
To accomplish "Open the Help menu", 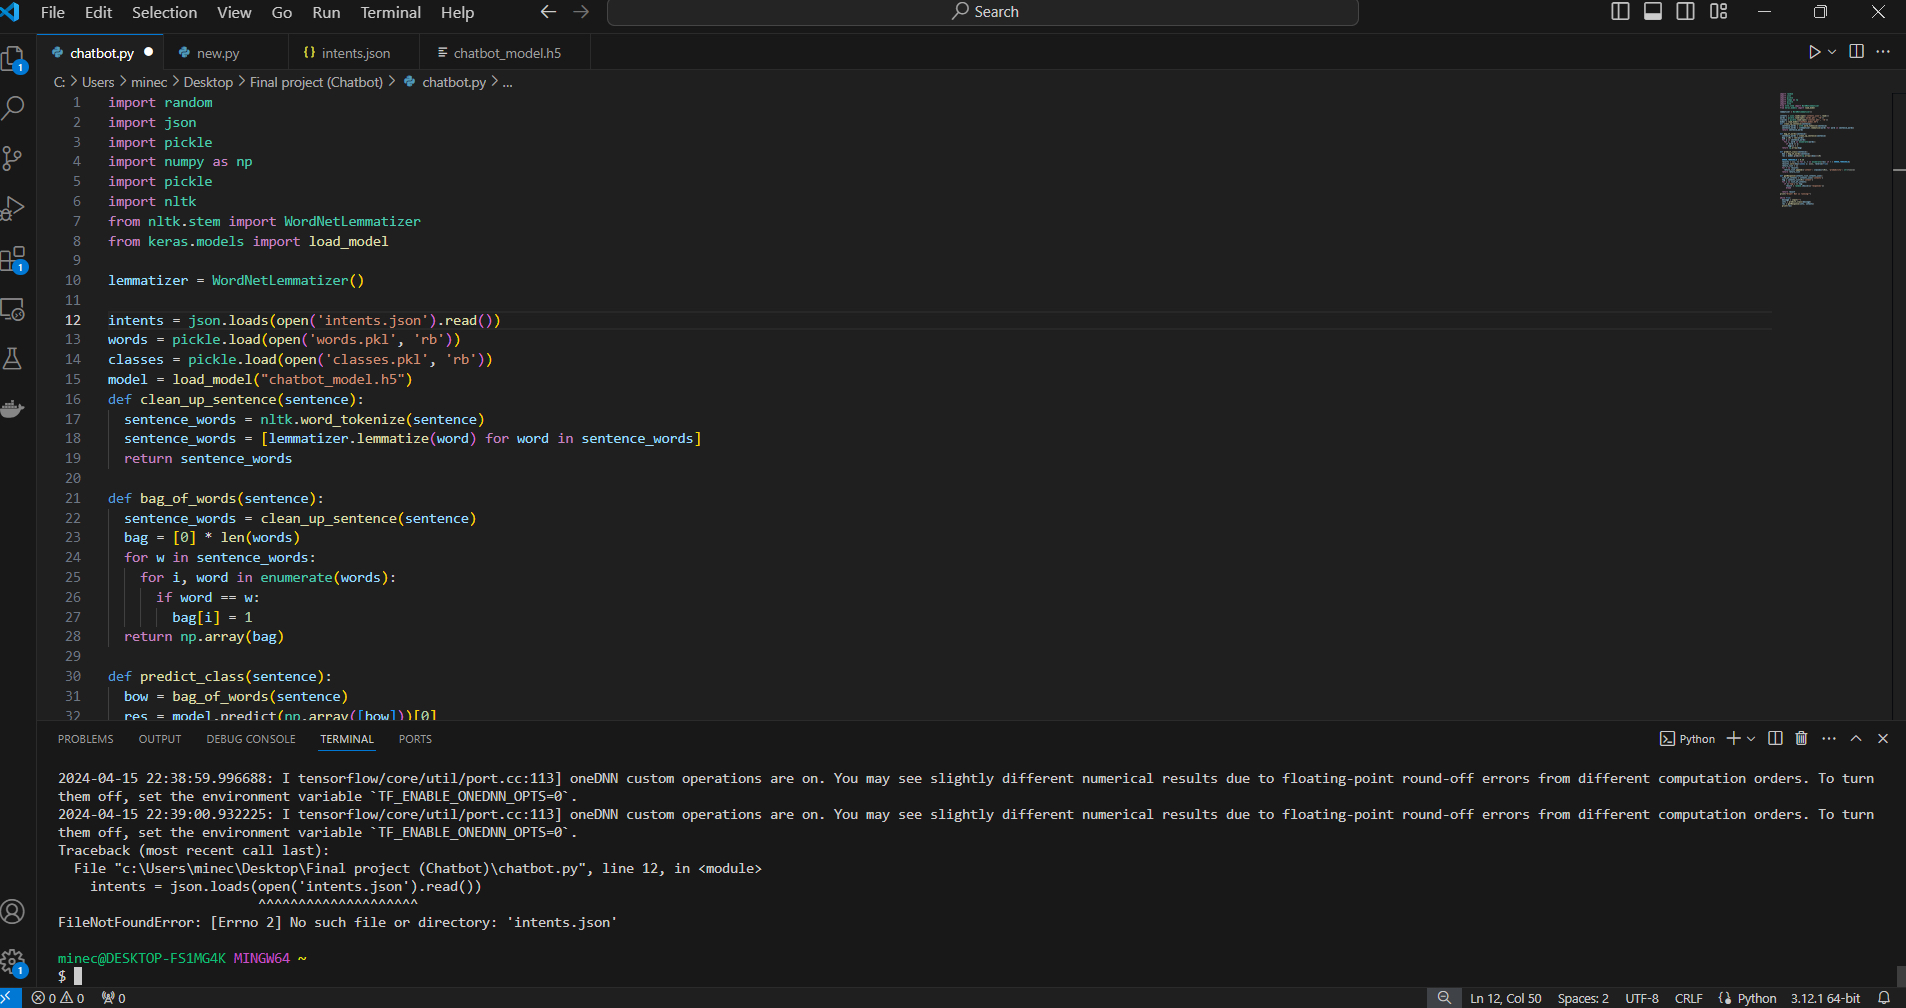I will point(457,12).
